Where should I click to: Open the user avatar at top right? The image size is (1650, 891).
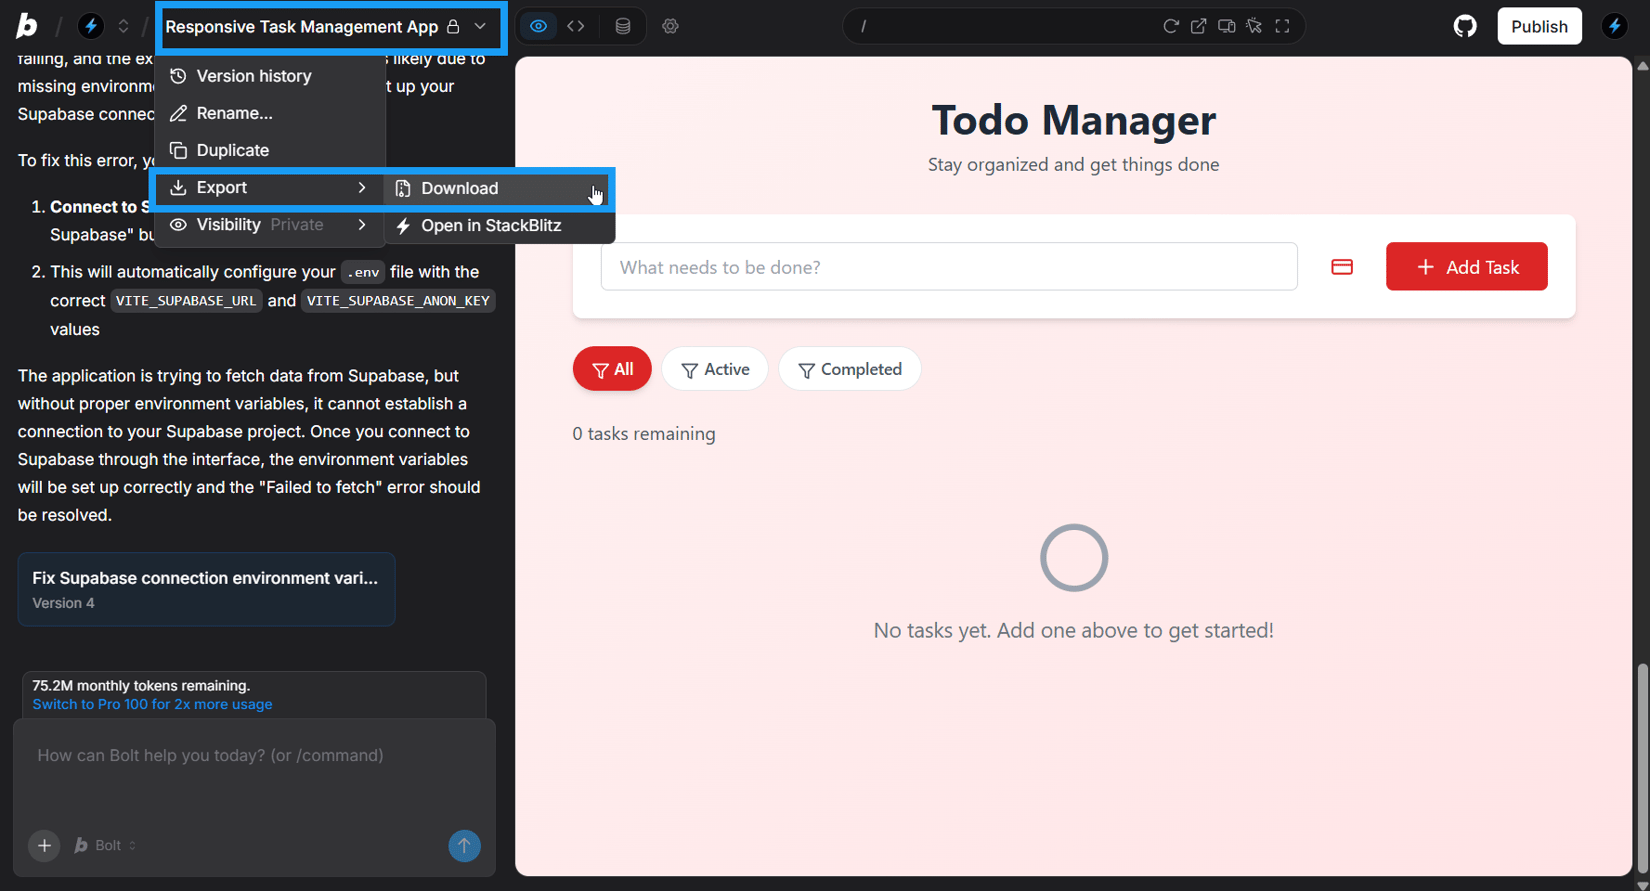click(1615, 26)
